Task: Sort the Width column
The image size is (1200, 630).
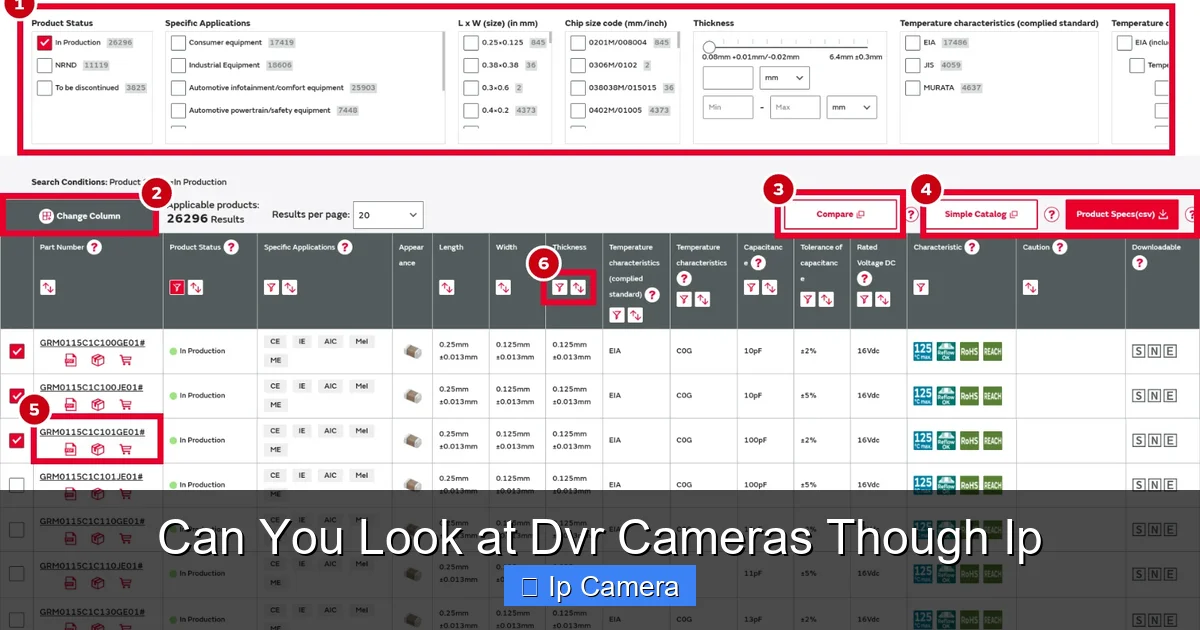Action: coord(504,287)
